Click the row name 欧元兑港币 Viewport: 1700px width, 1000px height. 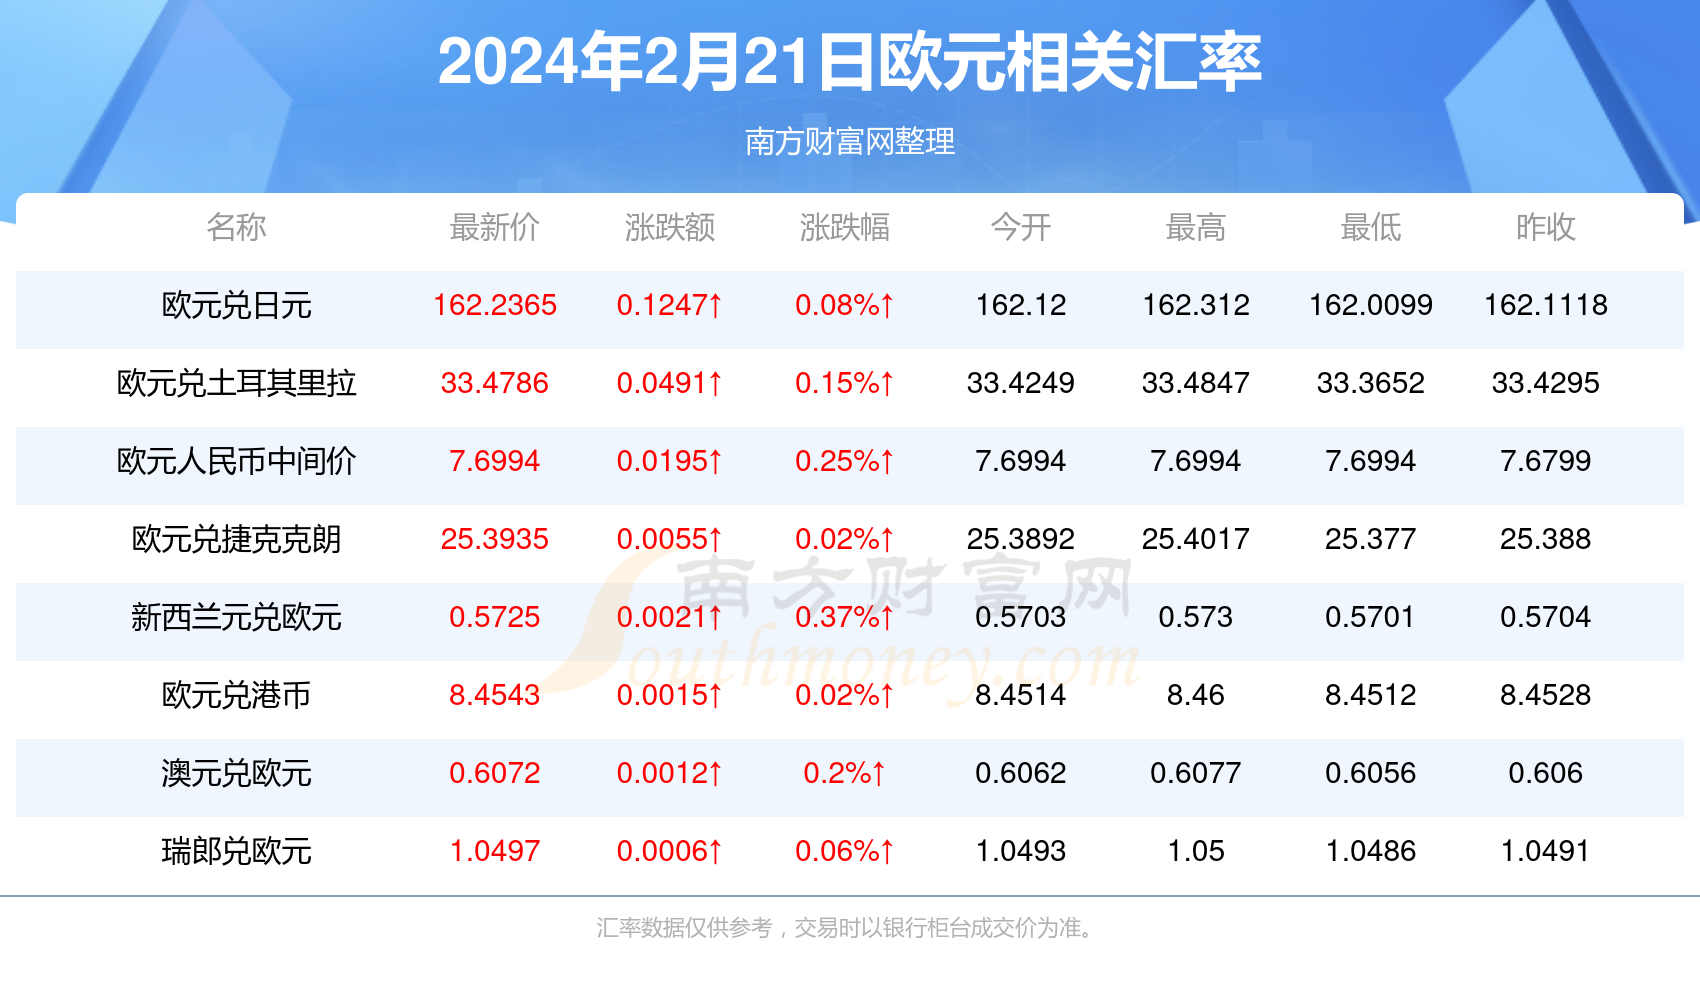tap(236, 695)
